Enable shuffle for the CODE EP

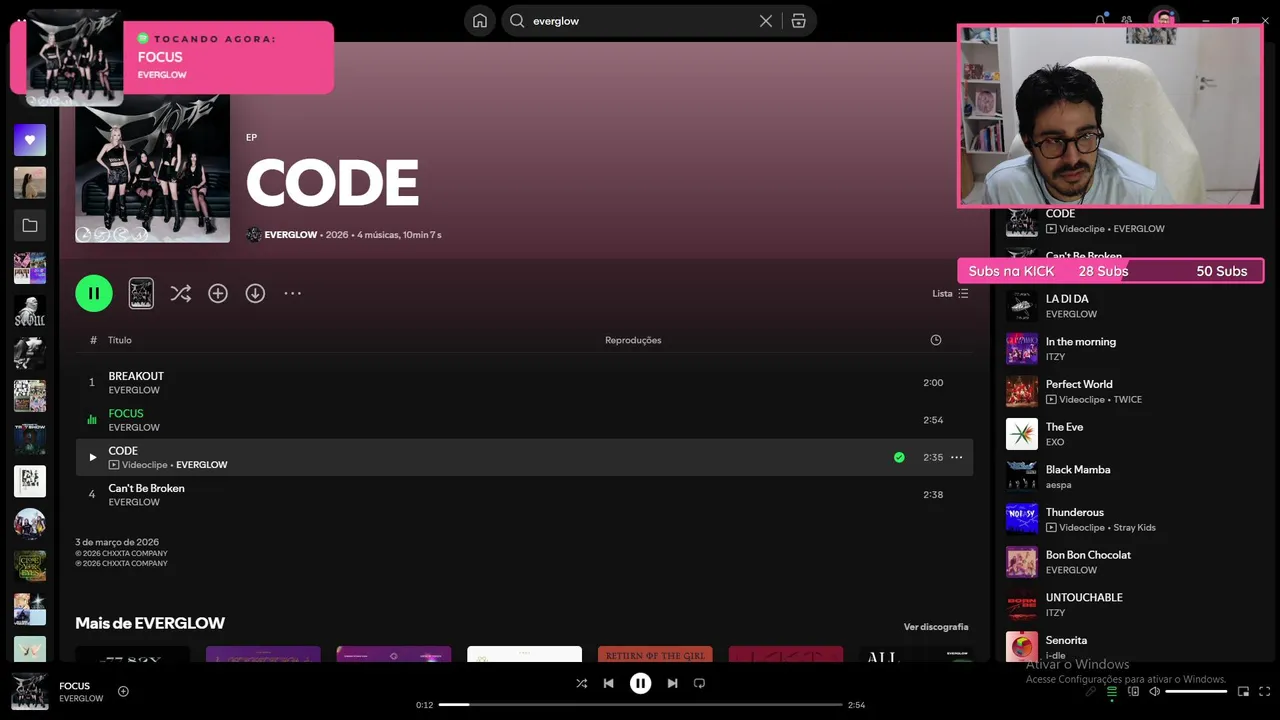tap(180, 293)
